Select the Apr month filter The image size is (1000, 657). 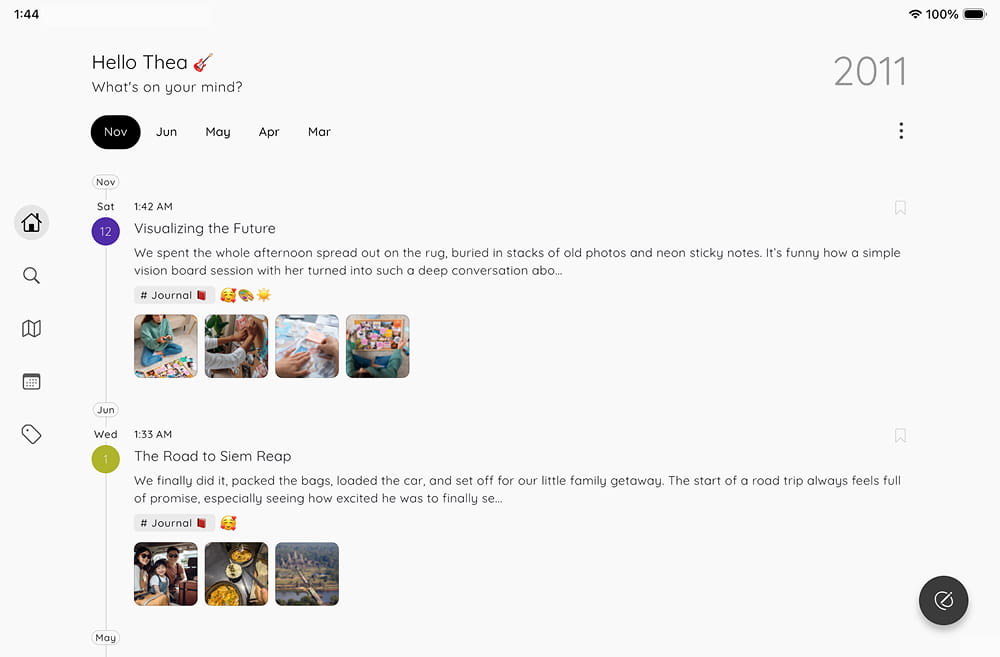click(268, 132)
